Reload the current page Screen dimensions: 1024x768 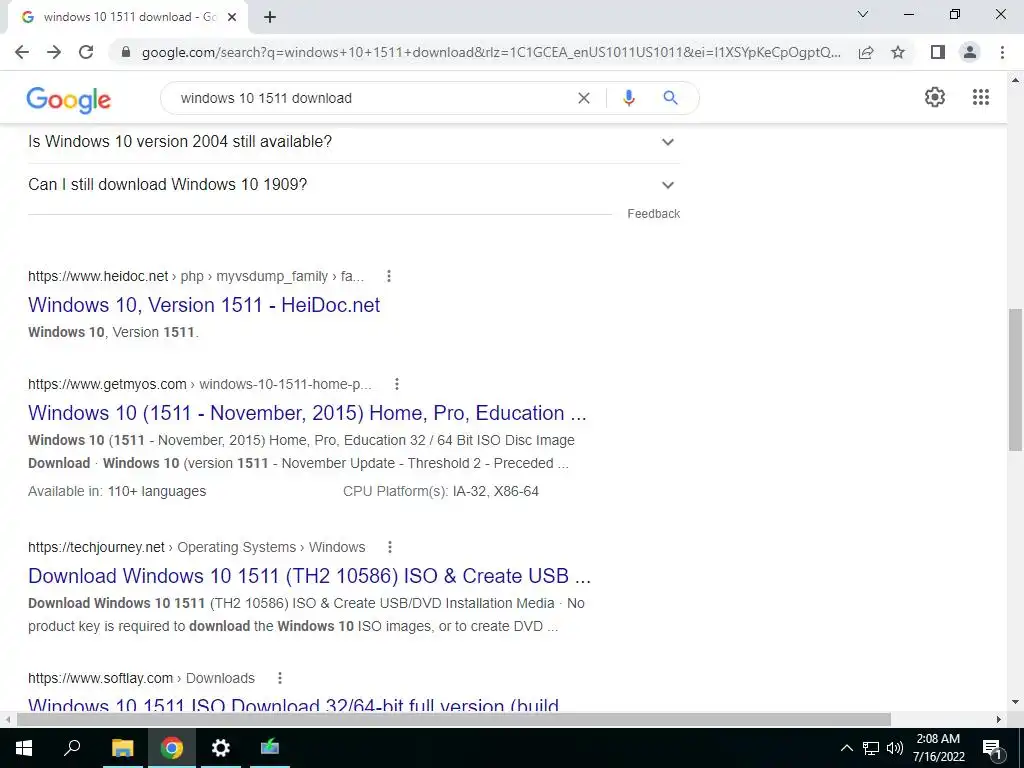pyautogui.click(x=86, y=52)
